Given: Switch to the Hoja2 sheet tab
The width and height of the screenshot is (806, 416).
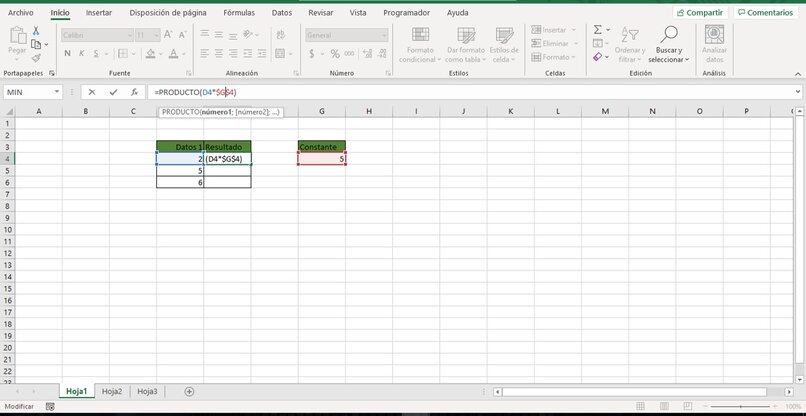Looking at the screenshot, I should [x=111, y=391].
